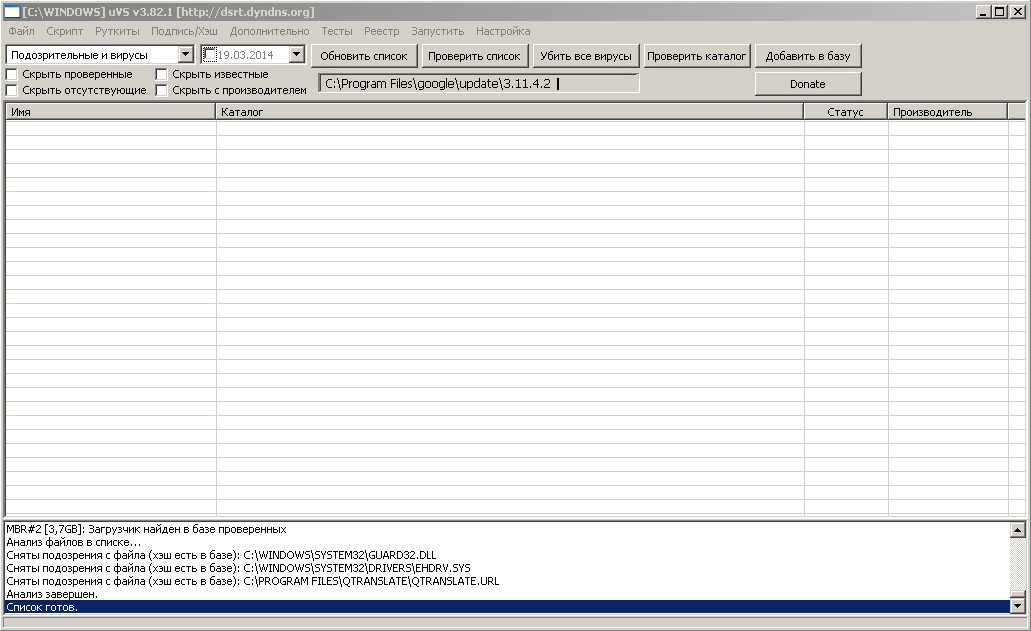Screen dimensions: 1031x631
Task: Expand the Подозрительные и вирусы filter dropdown
Action: pos(185,55)
